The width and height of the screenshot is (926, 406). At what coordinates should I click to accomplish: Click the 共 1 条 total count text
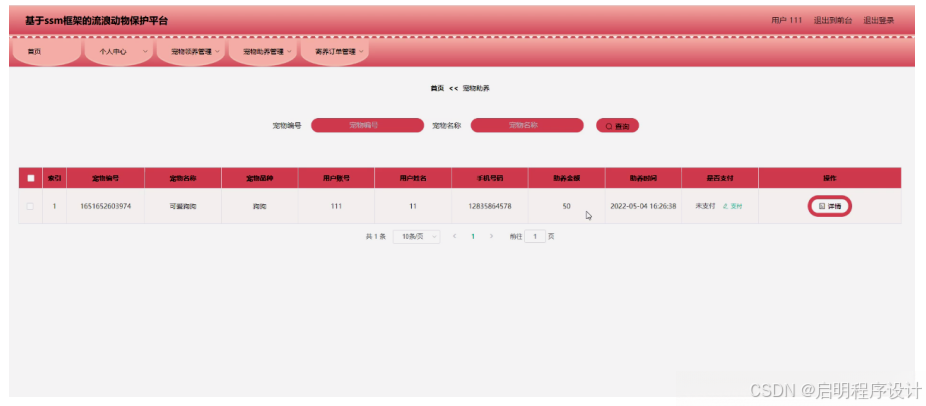coord(376,236)
